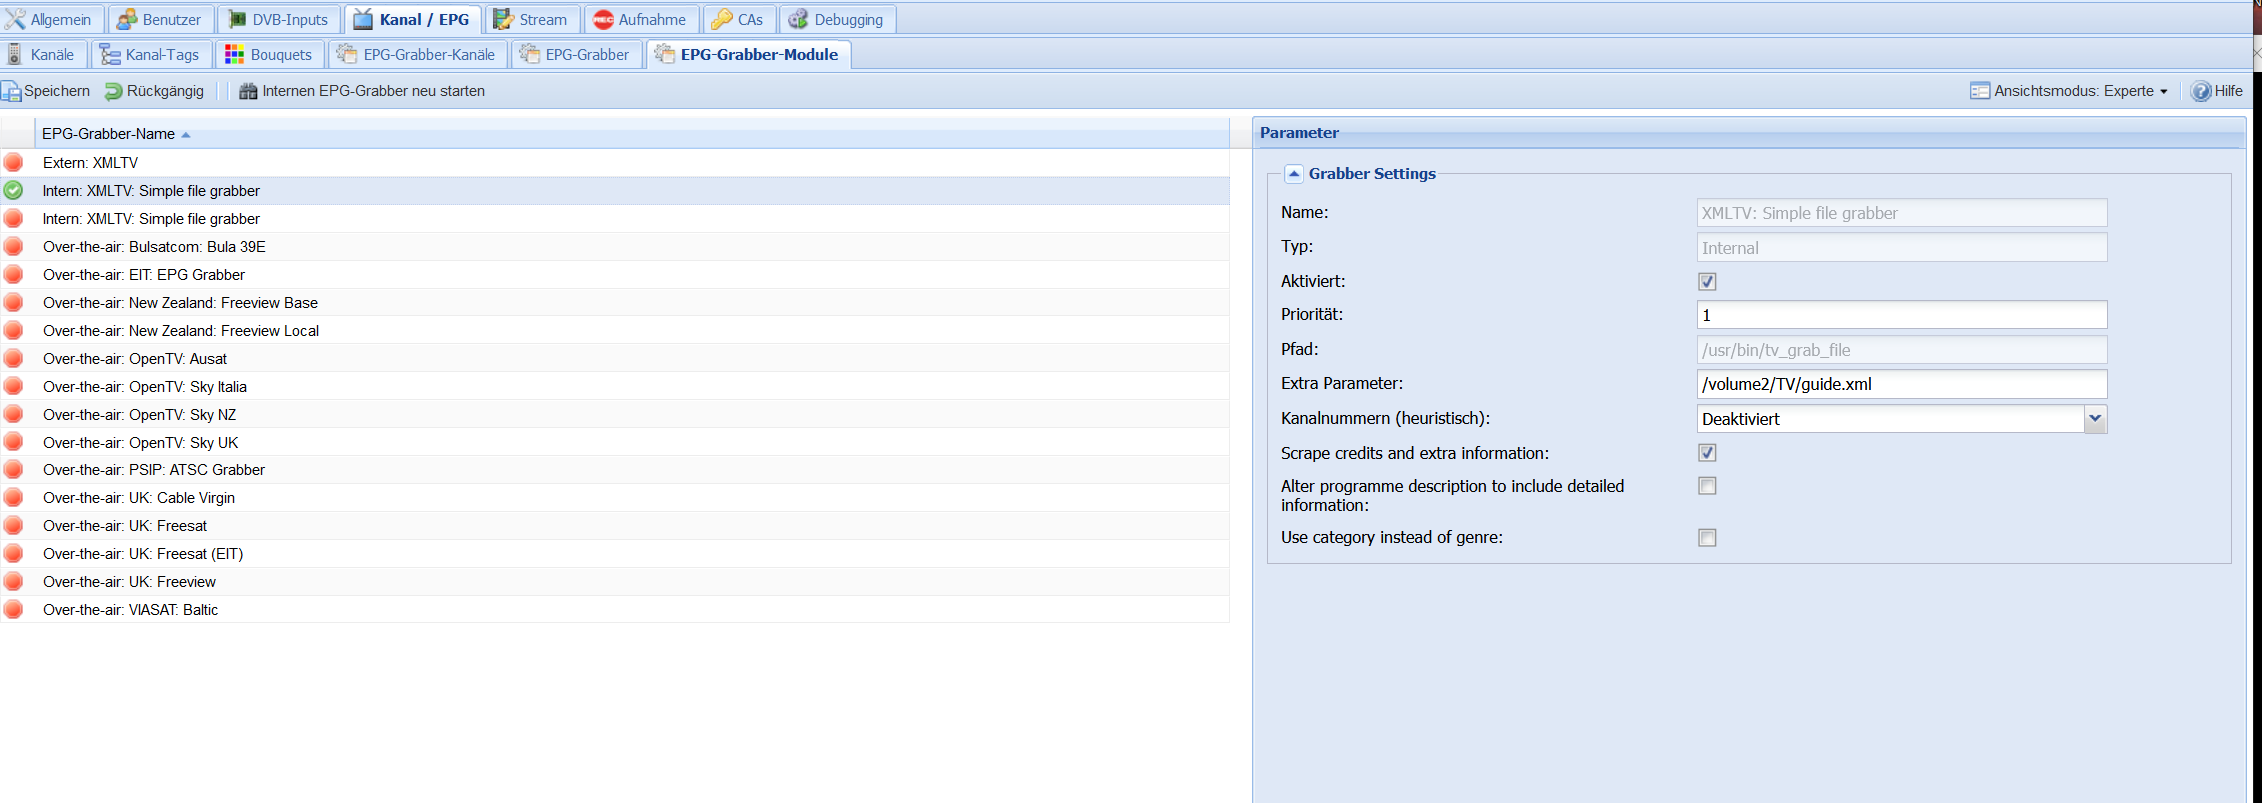Click red status icon for UK: Cable Virgin
This screenshot has height=803, width=2262.
point(13,497)
